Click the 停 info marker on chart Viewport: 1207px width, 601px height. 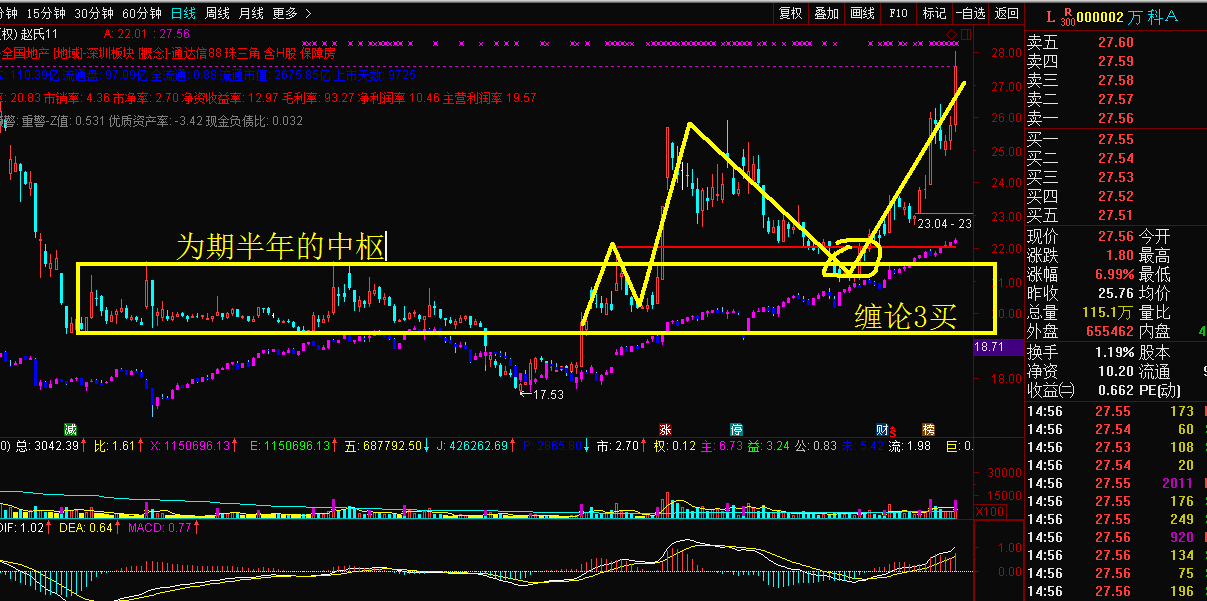click(x=737, y=429)
